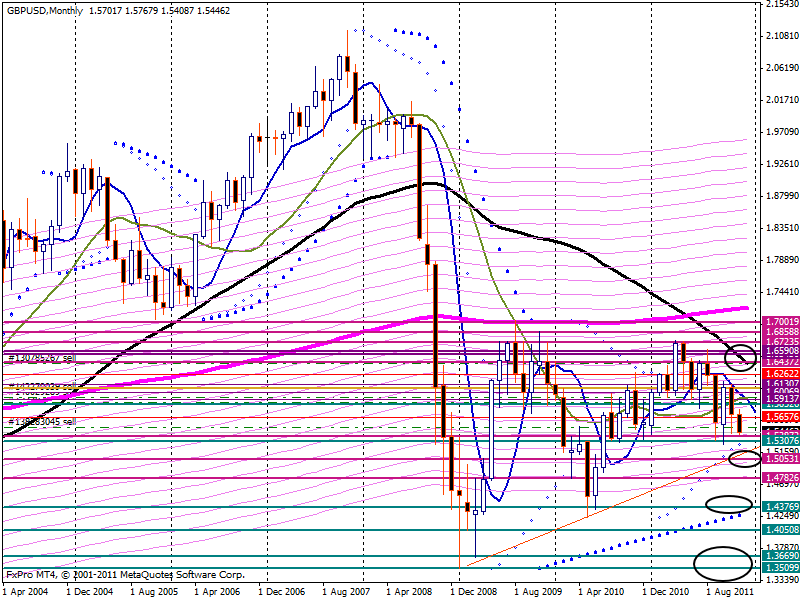Click the purple 1.65908 price label
The width and height of the screenshot is (800, 600).
pos(781,351)
